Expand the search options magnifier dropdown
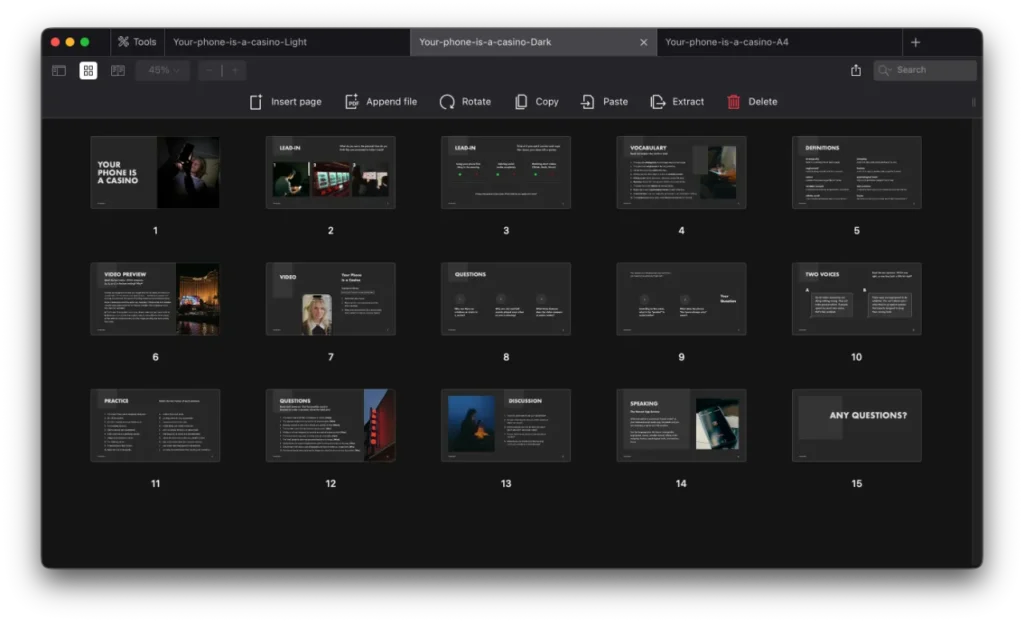1024x623 pixels. point(886,70)
